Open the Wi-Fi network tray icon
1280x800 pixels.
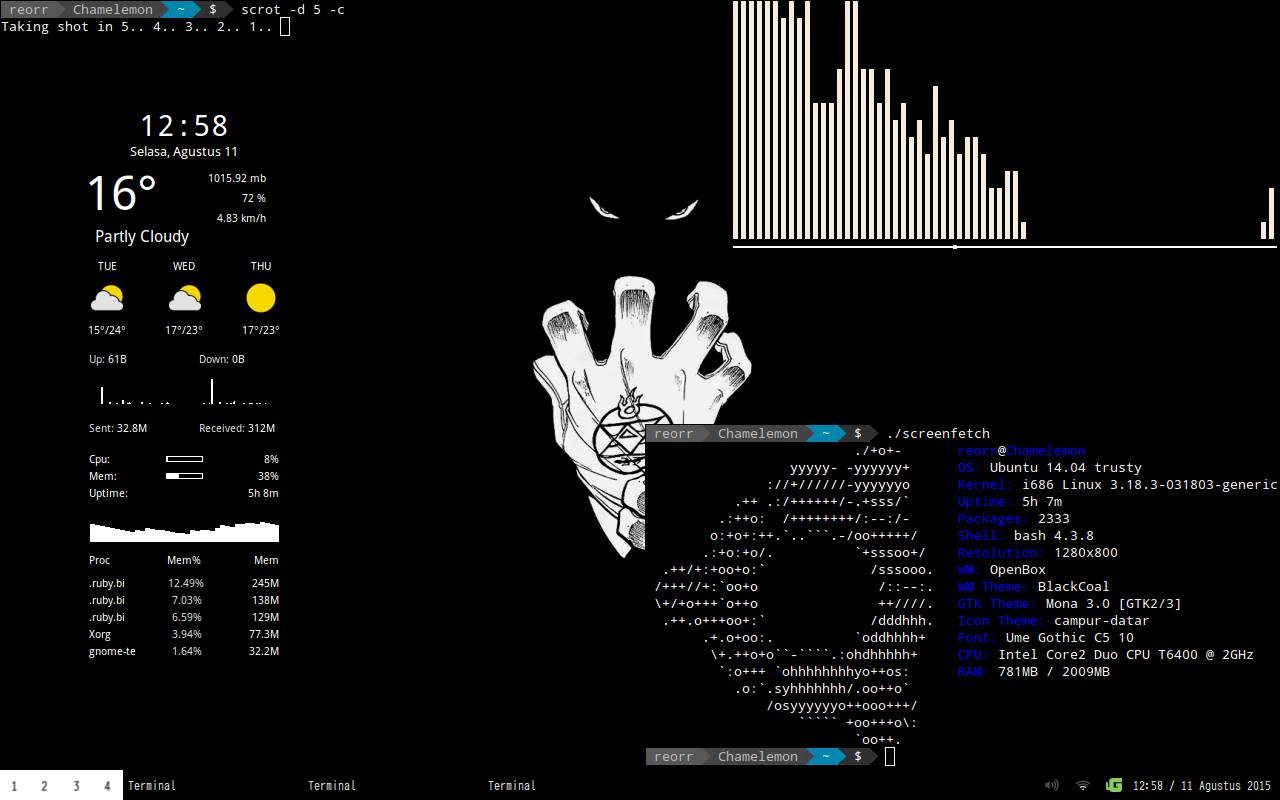tap(1082, 786)
